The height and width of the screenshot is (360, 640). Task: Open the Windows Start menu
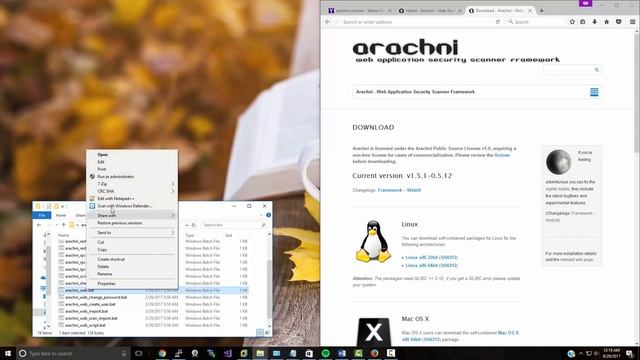click(x=8, y=353)
